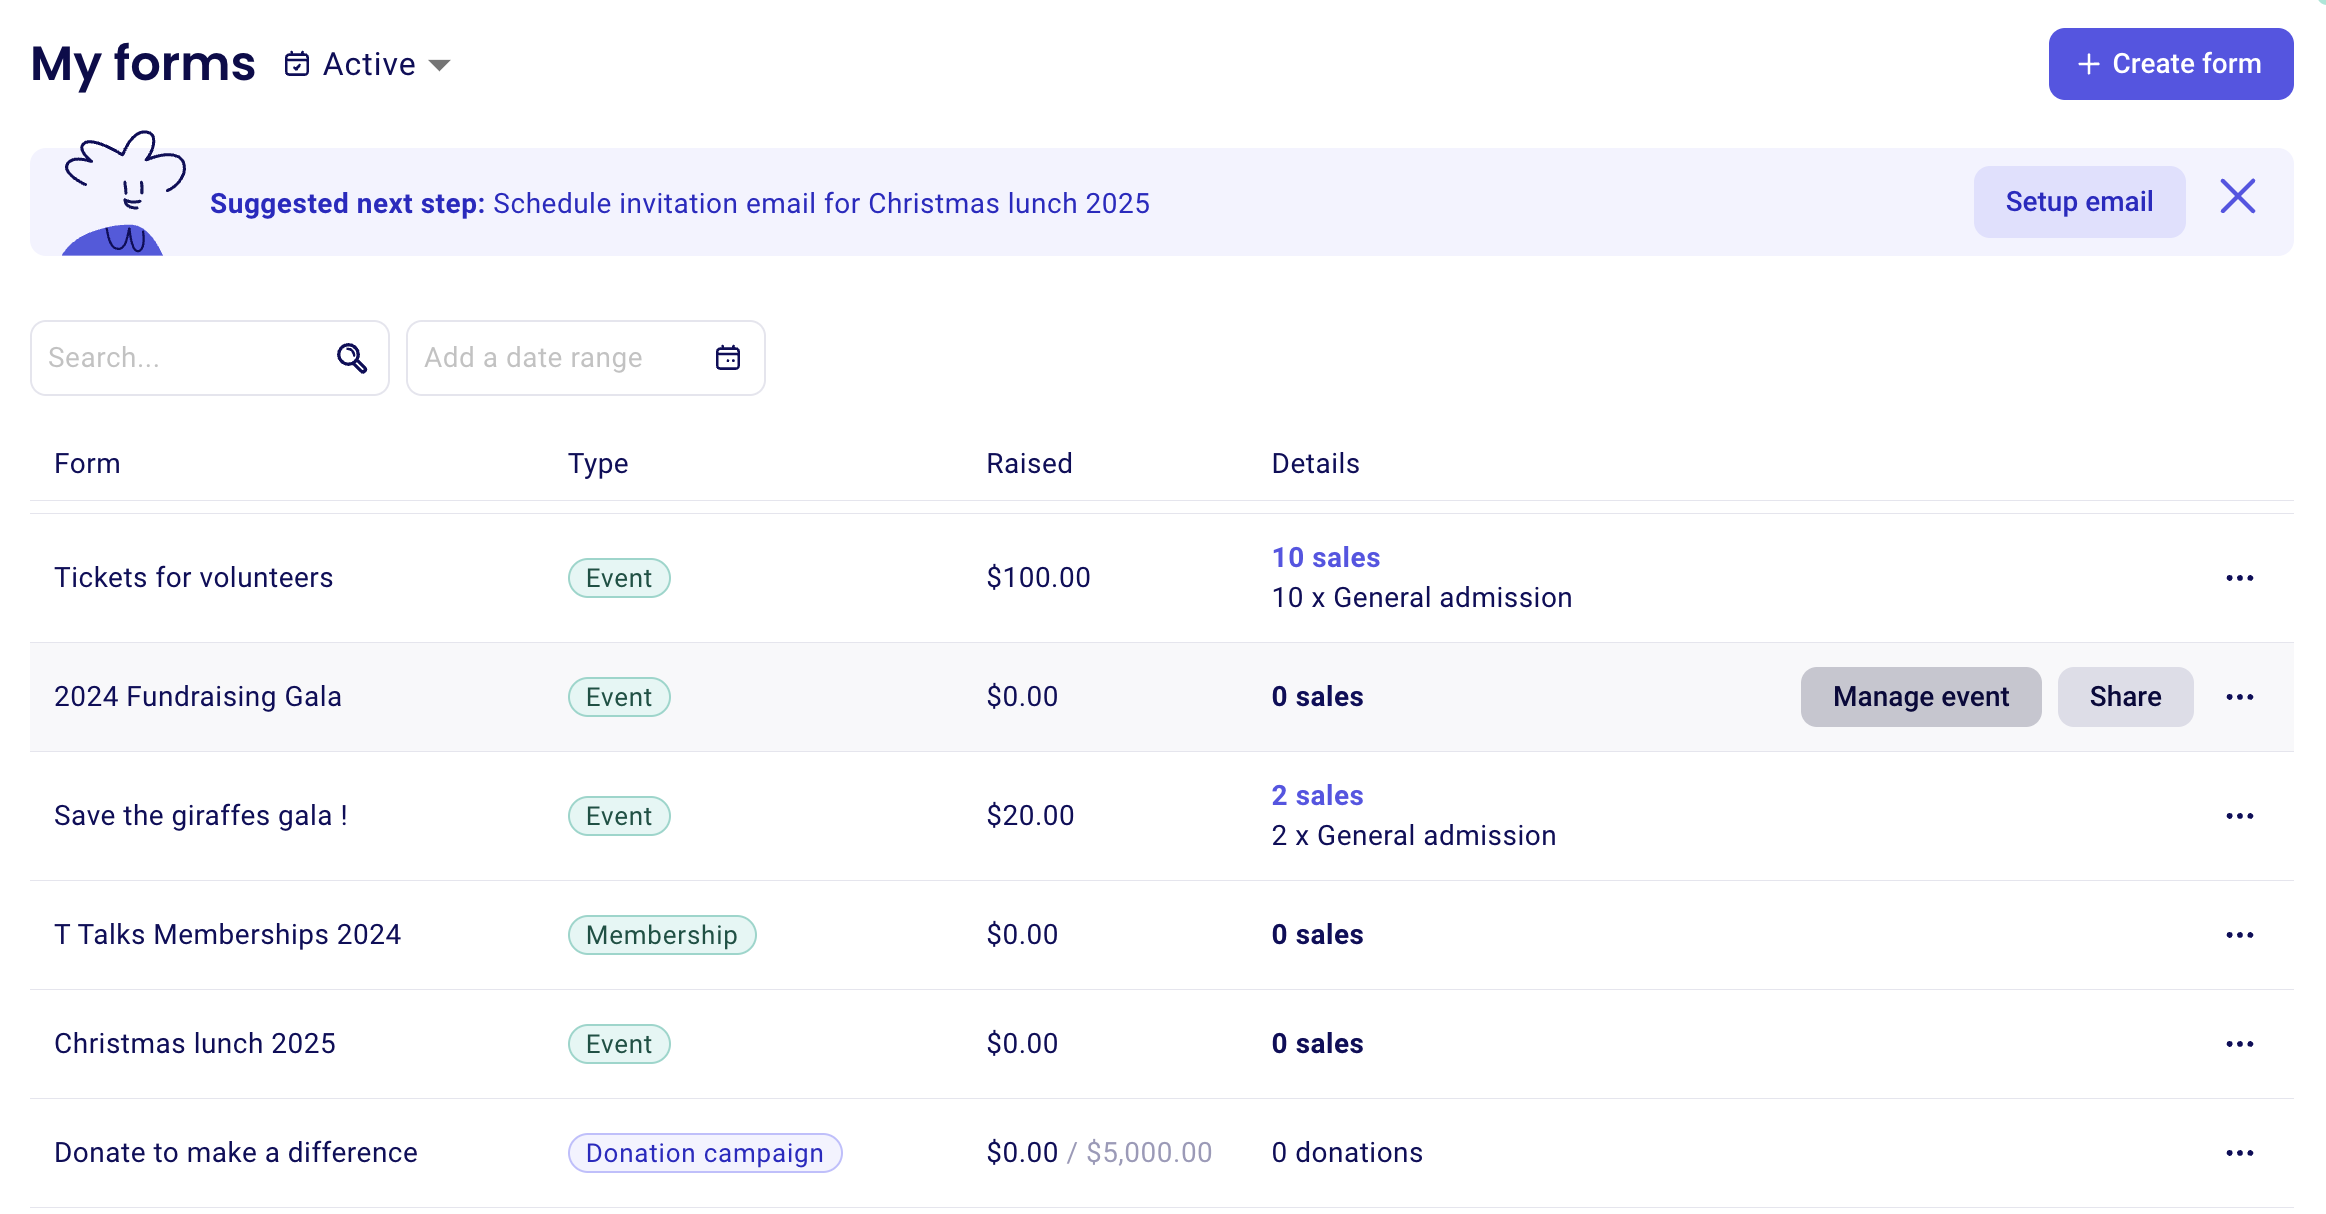Open row actions for 2024 Fundraising Gala
Screen dimensions: 2326x1214
(2240, 696)
